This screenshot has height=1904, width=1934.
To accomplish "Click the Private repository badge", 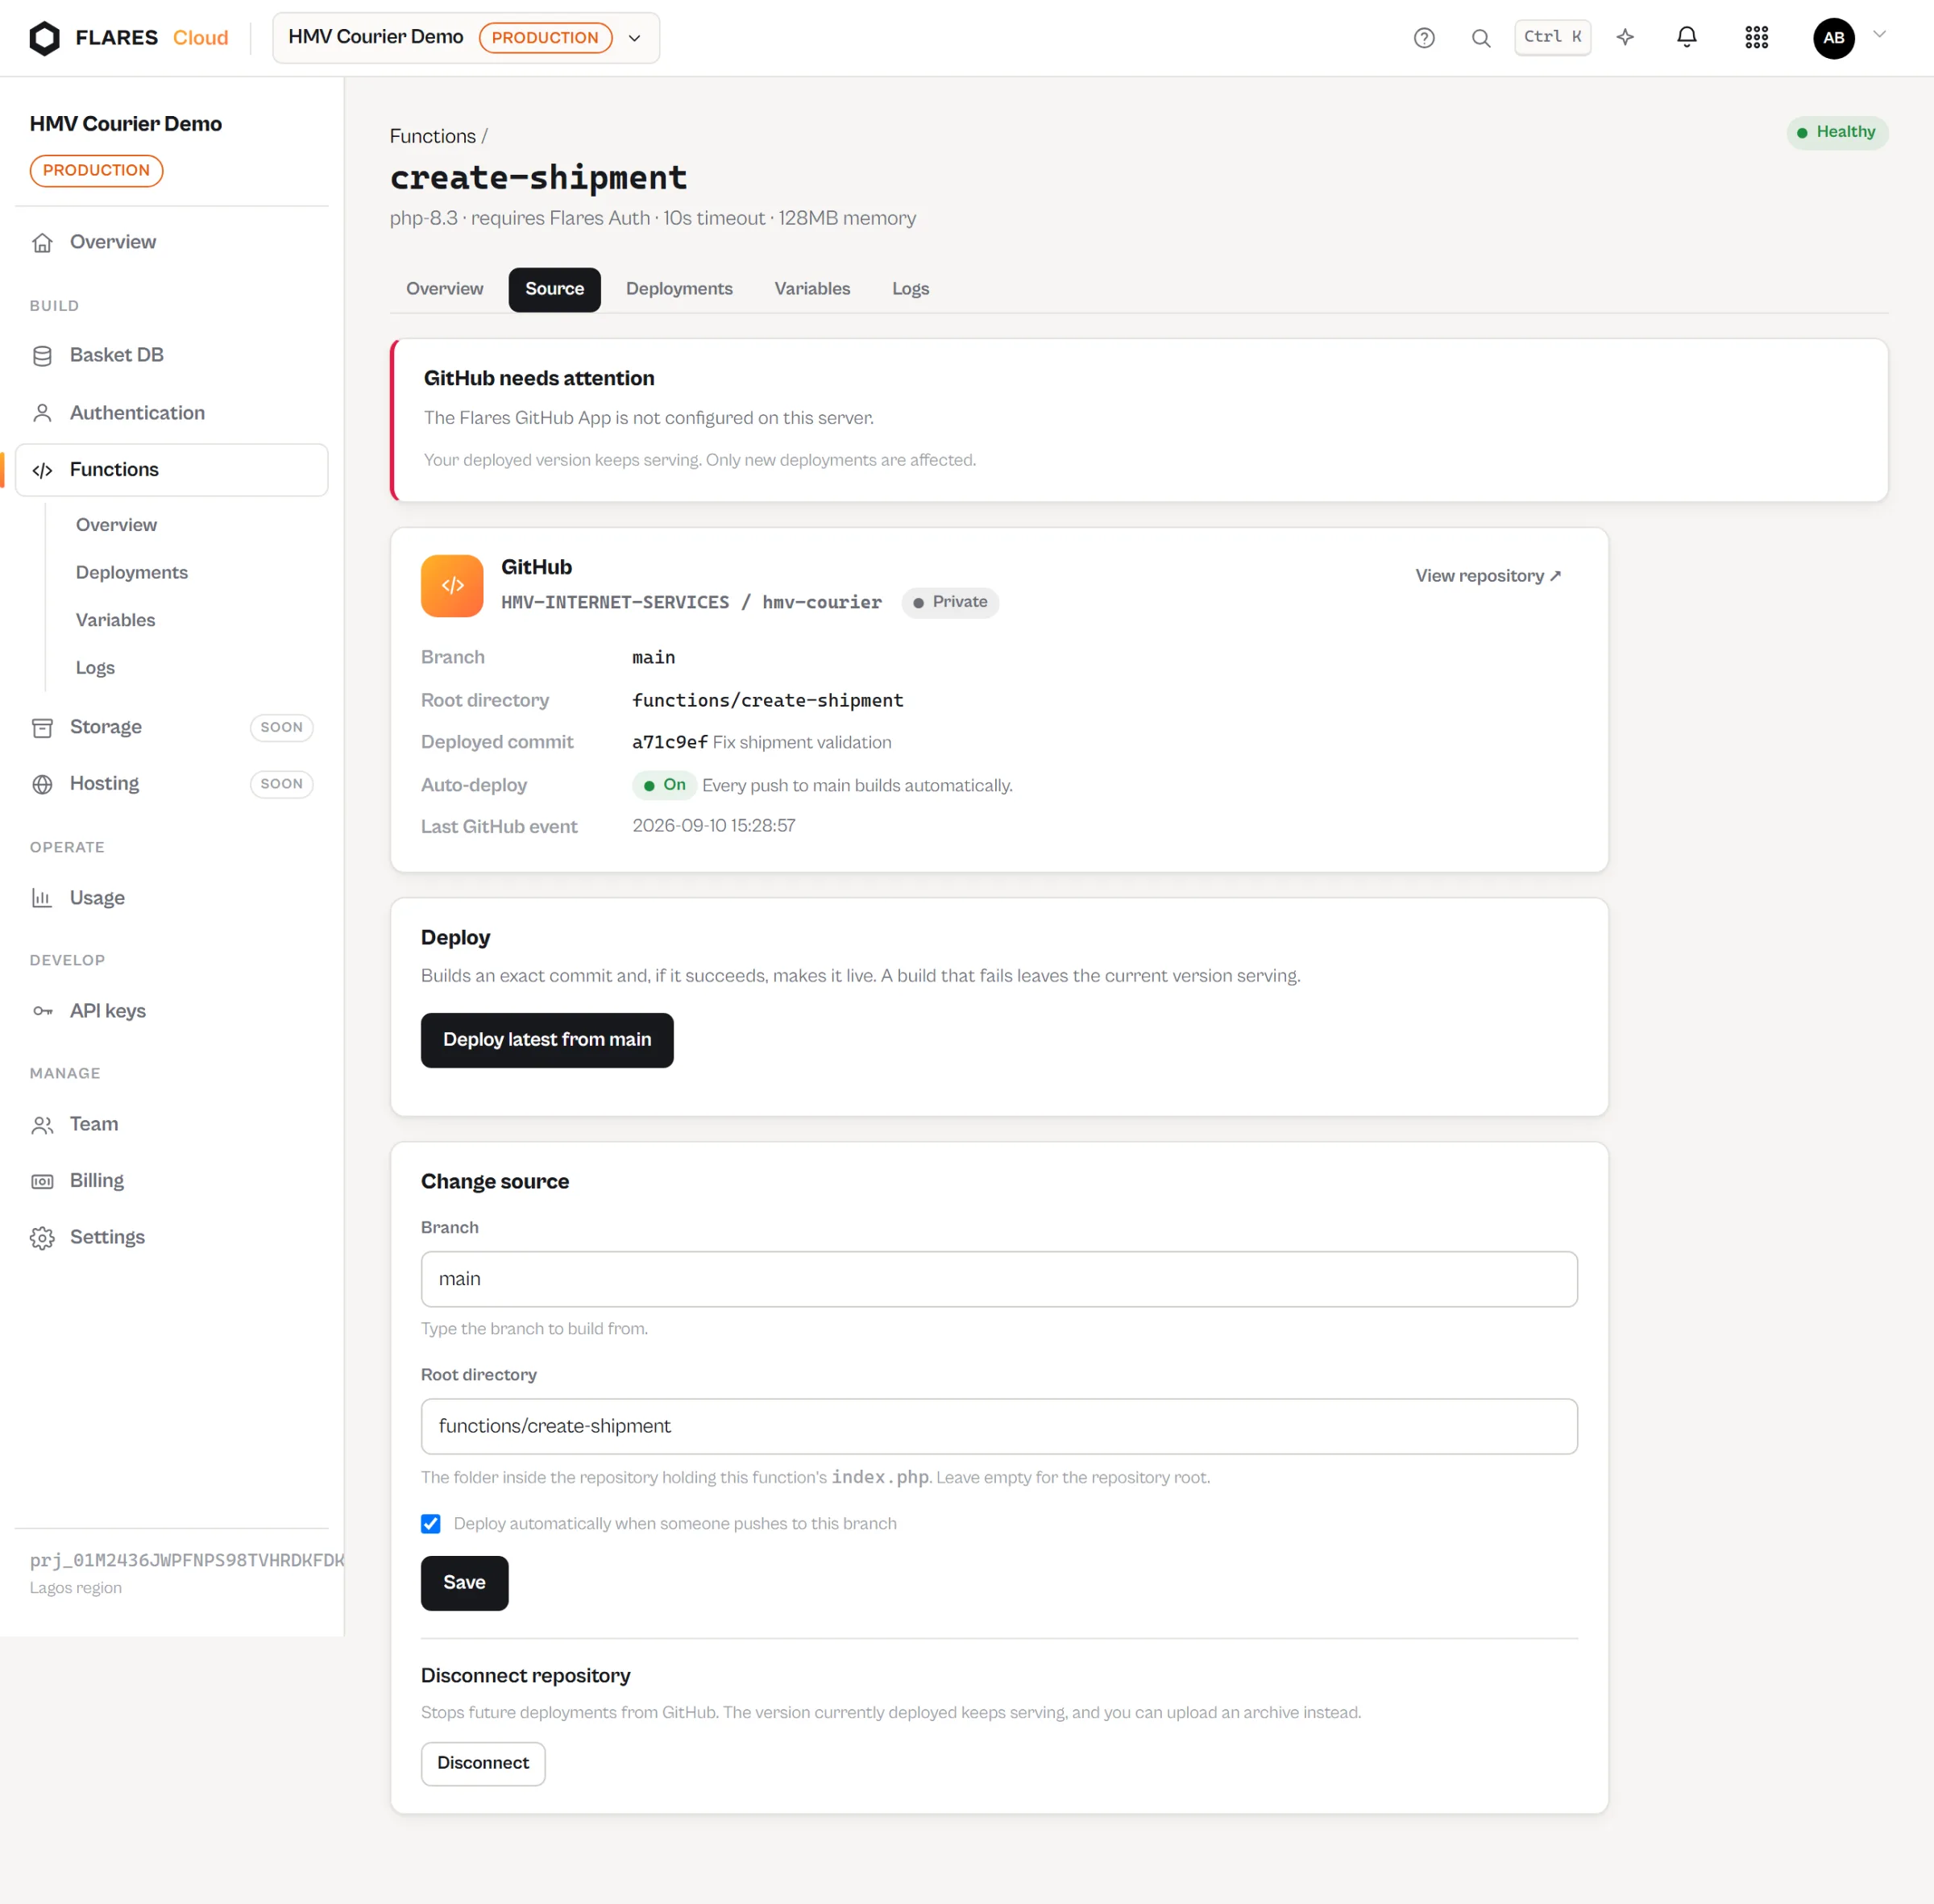I will 950,602.
